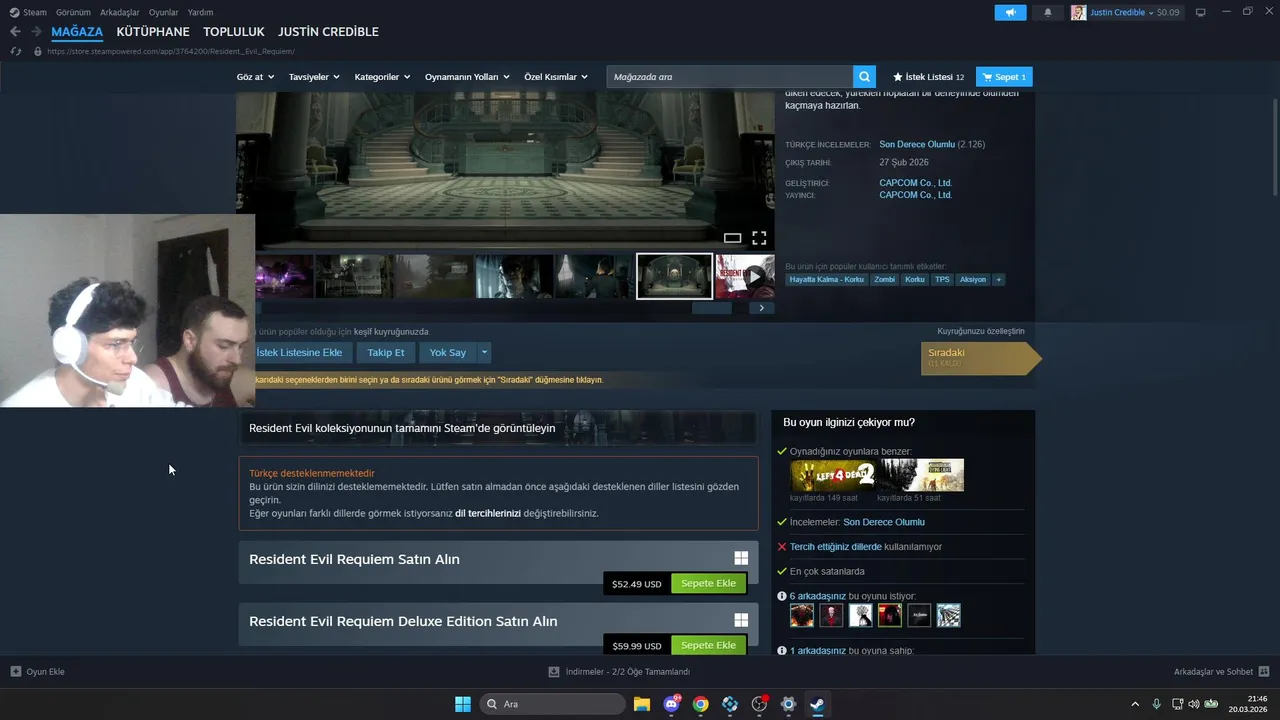Viewport: 1280px width, 720px height.
Task: Click the system tray volume icon
Action: point(1194,704)
